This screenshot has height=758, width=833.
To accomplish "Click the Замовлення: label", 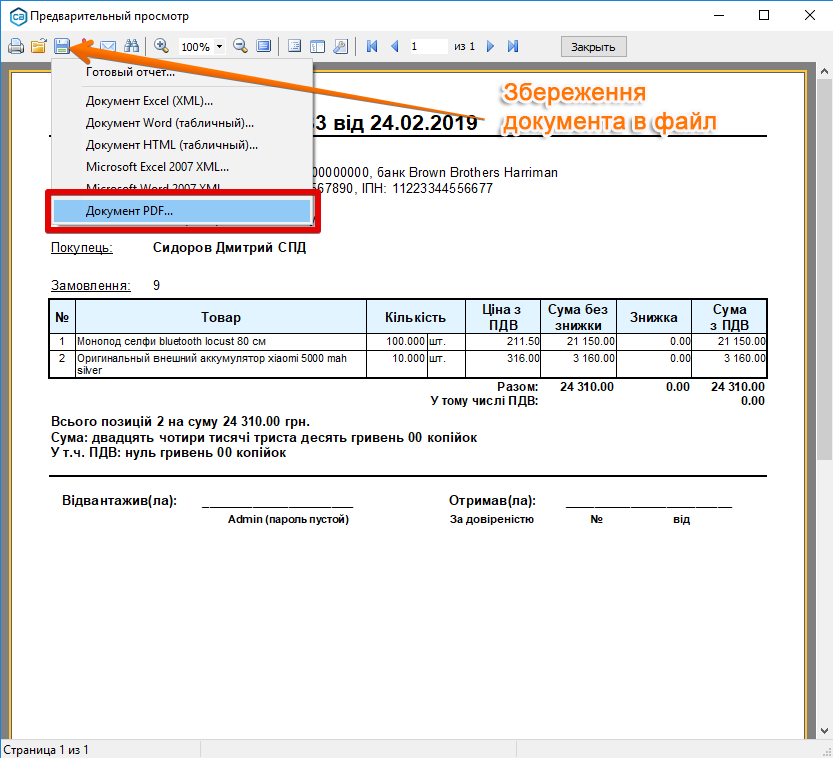I will pyautogui.click(x=91, y=286).
